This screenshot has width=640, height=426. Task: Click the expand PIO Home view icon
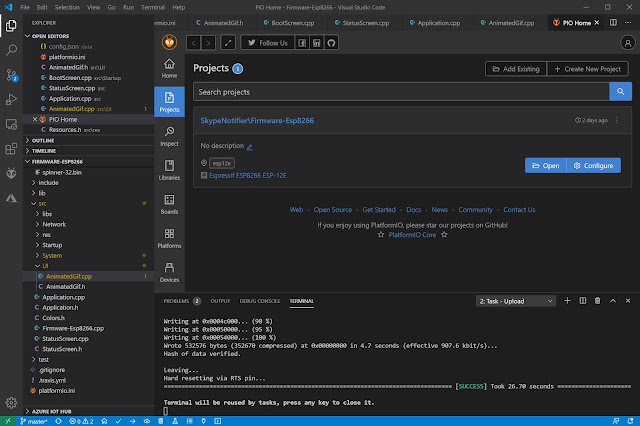point(228,43)
